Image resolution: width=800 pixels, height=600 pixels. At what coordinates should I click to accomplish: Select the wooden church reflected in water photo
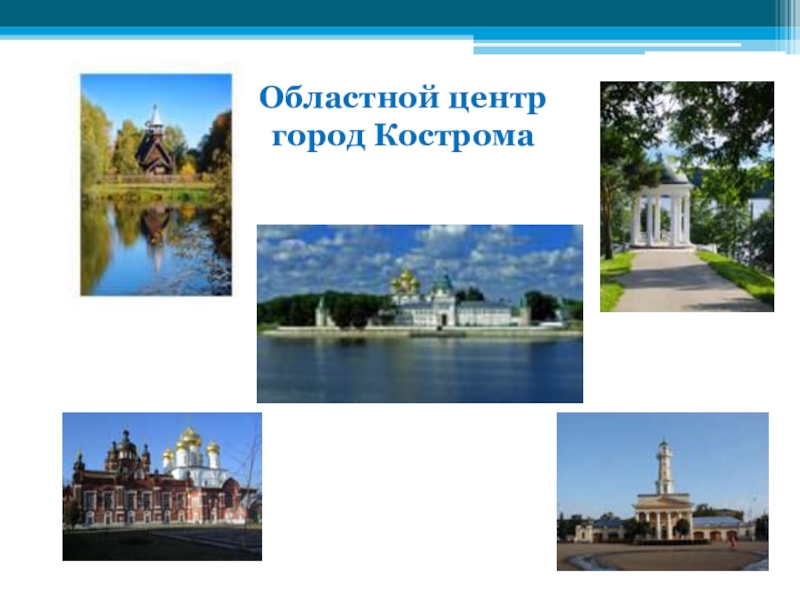(x=156, y=185)
